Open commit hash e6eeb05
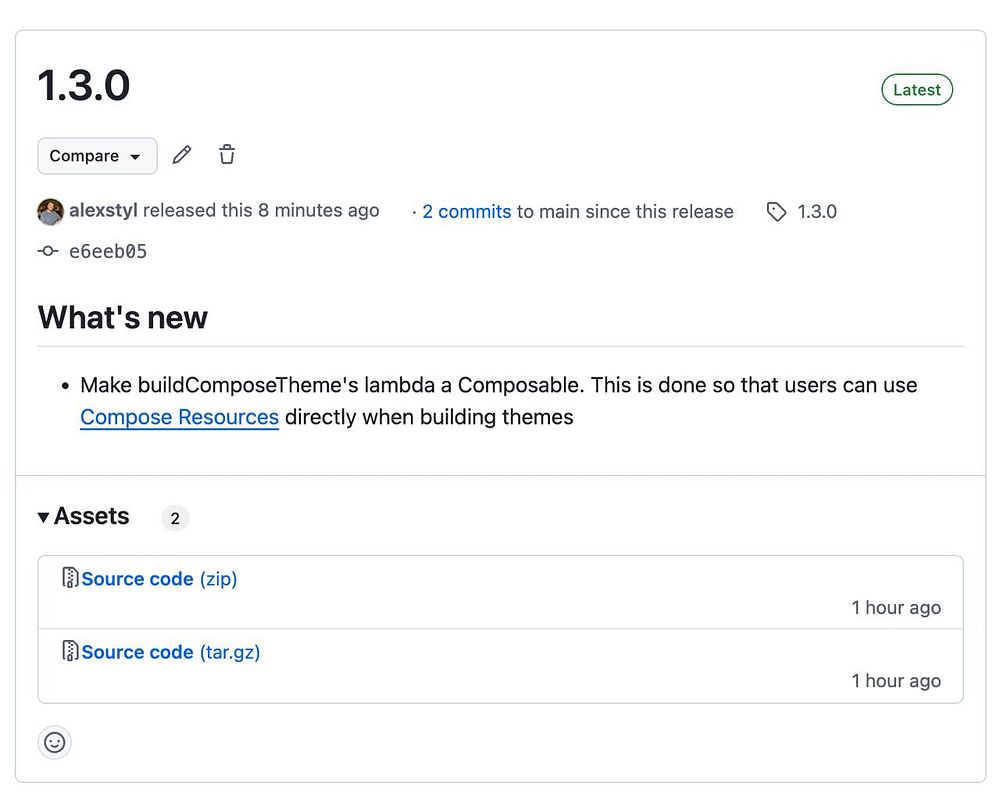Viewport: 1000px width, 802px height. pos(108,251)
